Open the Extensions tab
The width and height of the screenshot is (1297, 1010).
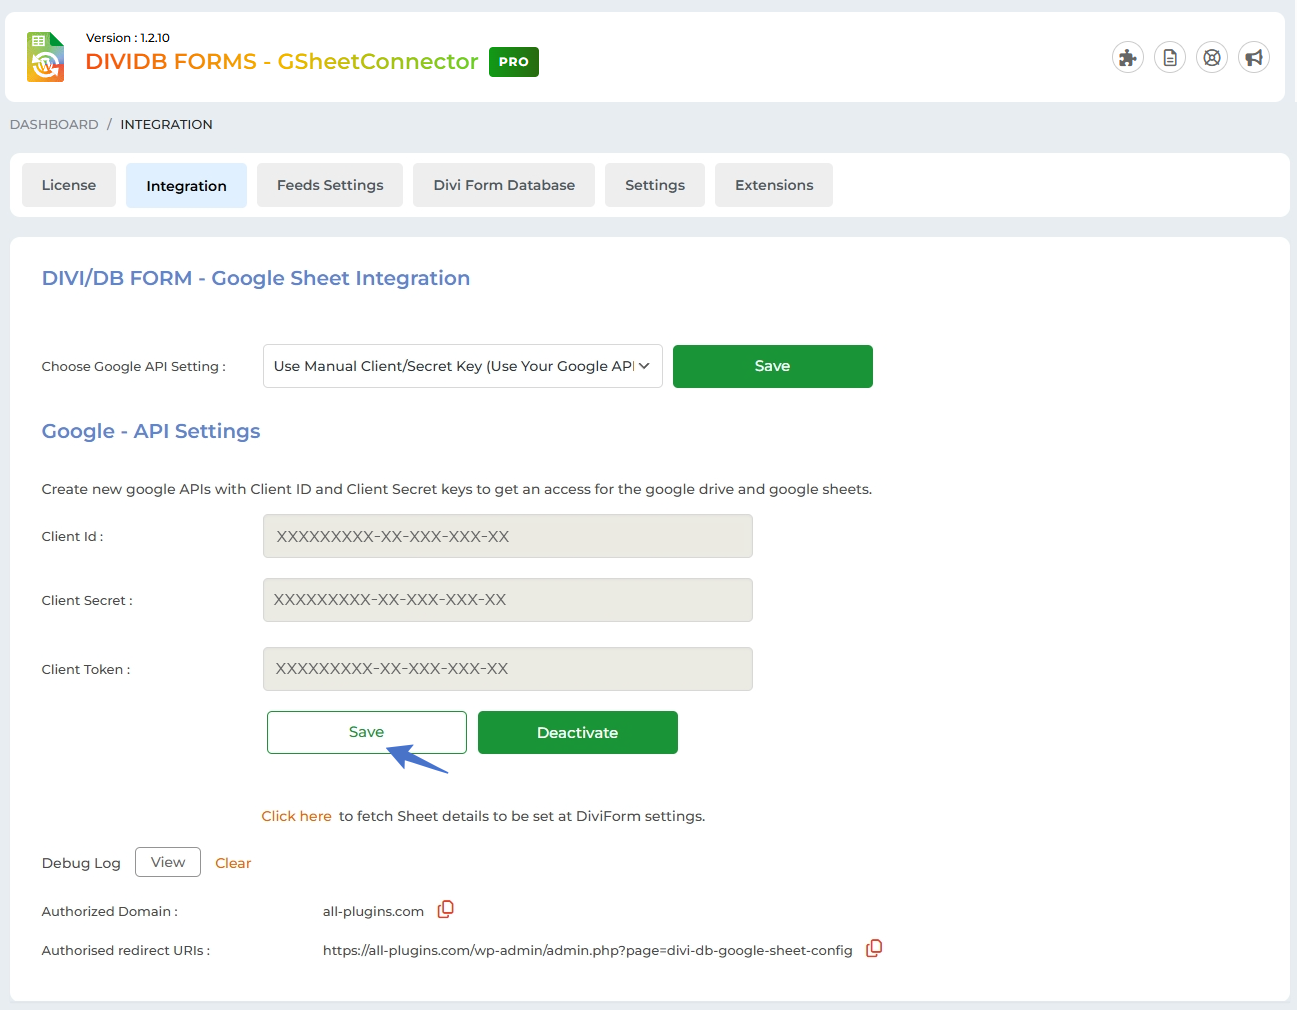(x=774, y=185)
